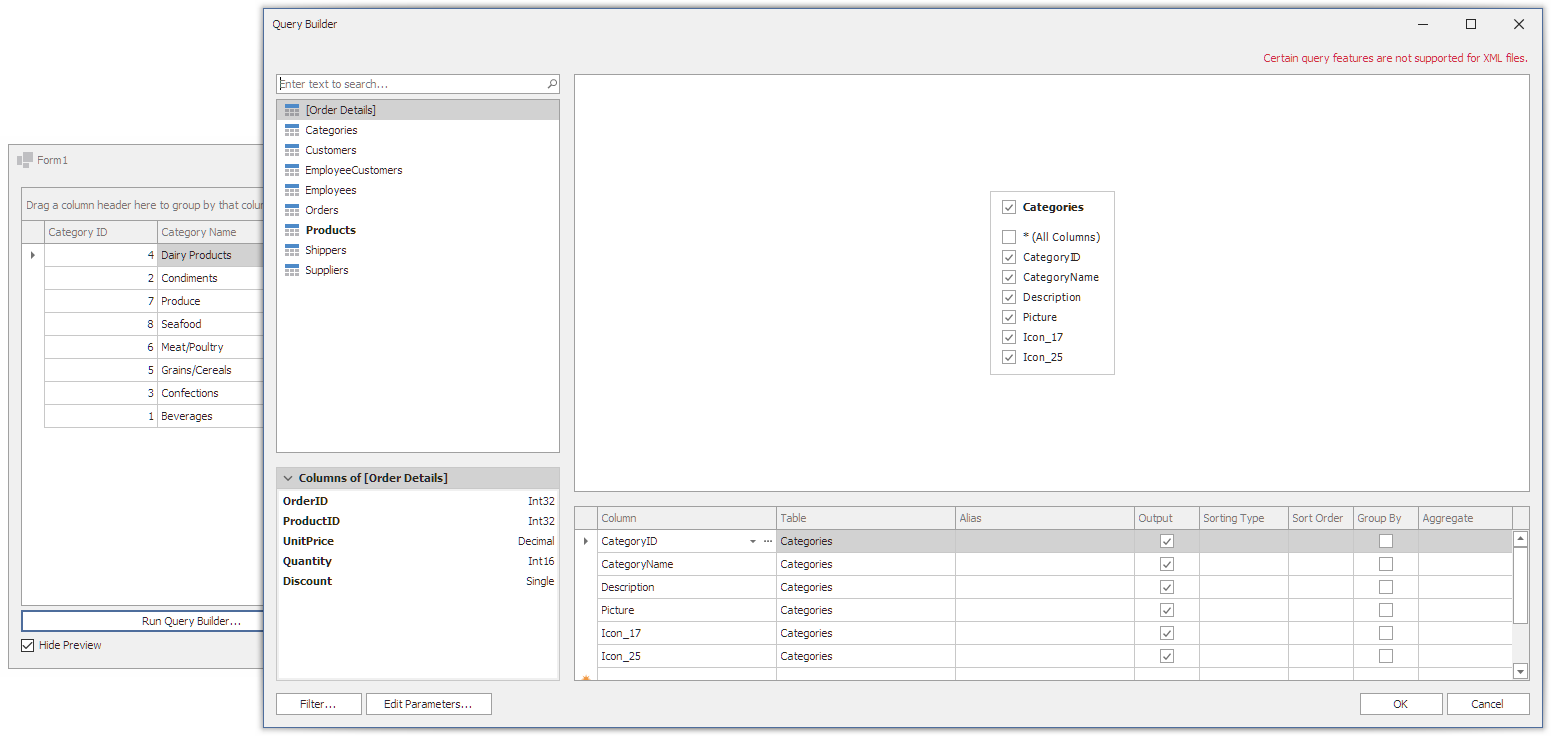This screenshot has width=1551, height=736.
Task: Click the Dairy Products cell in Form1
Action: 211,255
